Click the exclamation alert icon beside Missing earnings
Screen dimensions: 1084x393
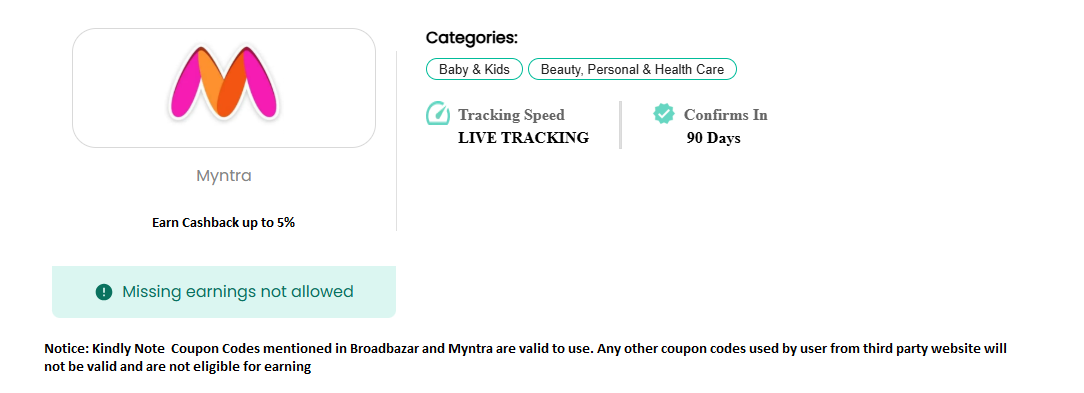(104, 292)
